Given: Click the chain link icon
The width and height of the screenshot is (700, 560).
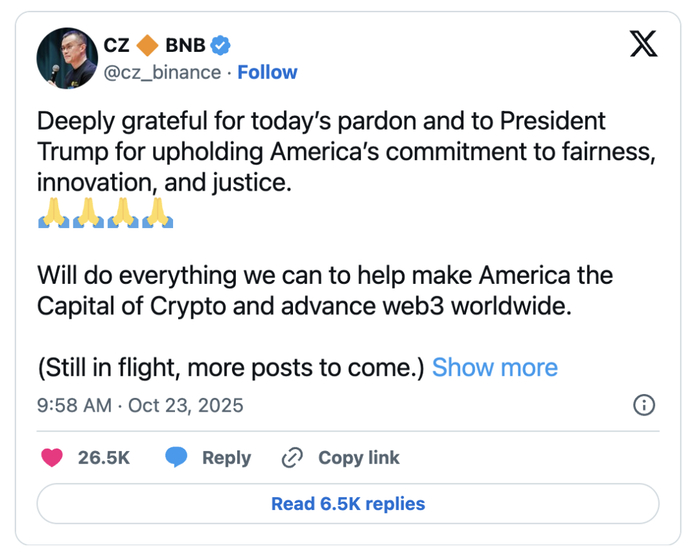Looking at the screenshot, I should tap(292, 458).
